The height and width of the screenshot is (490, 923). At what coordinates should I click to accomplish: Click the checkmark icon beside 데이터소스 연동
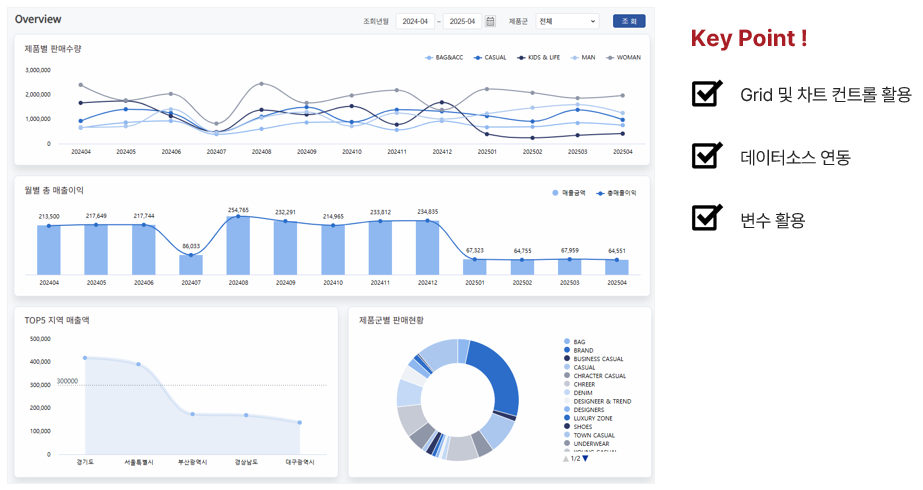(706, 155)
